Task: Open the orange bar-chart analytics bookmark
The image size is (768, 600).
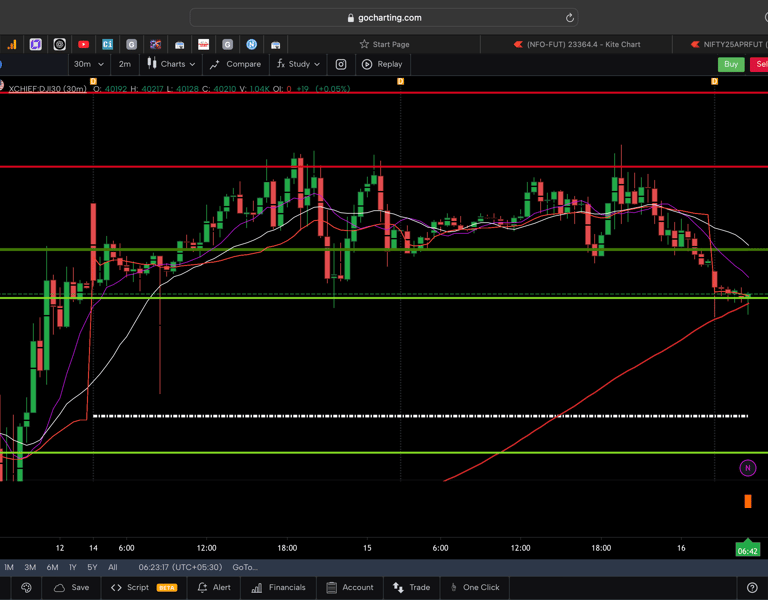Action: pyautogui.click(x=12, y=45)
